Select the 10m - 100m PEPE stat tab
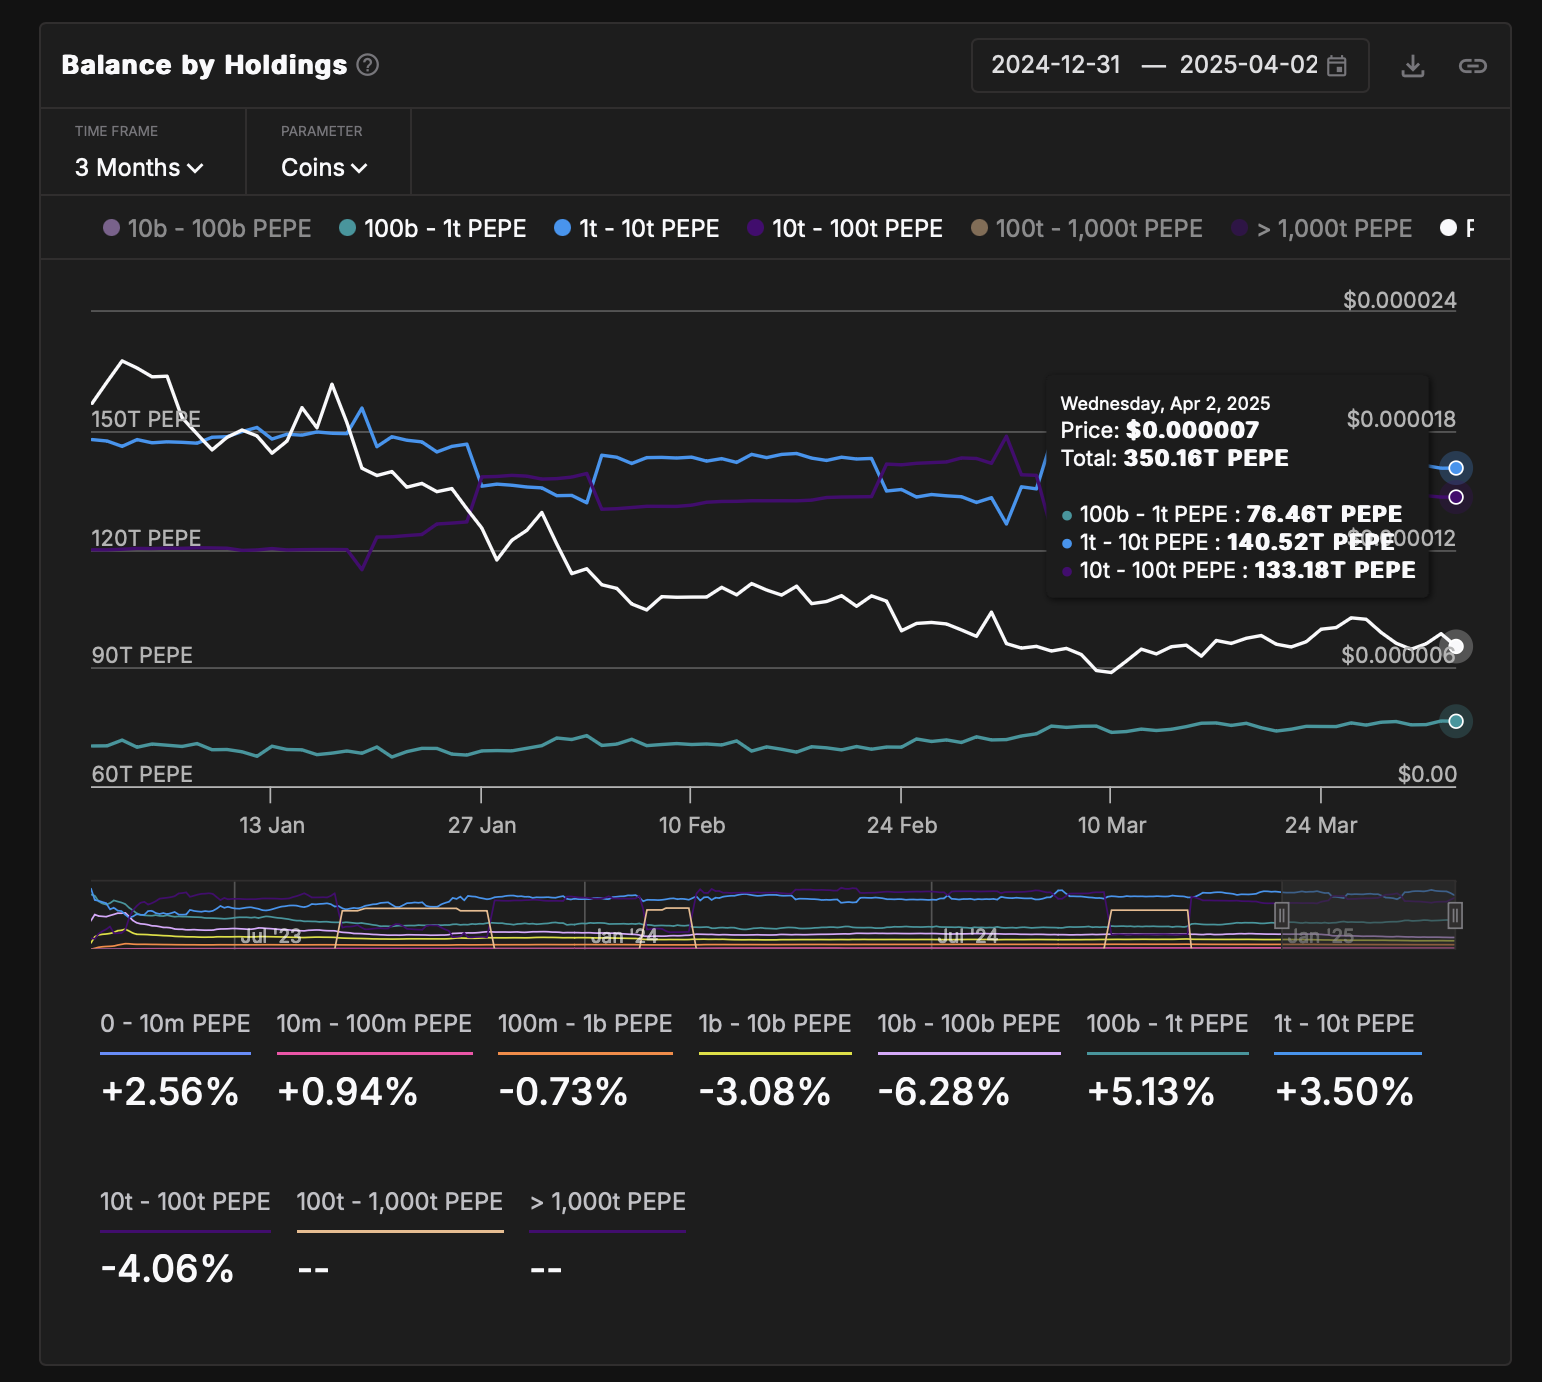The width and height of the screenshot is (1542, 1382). pos(374,1024)
